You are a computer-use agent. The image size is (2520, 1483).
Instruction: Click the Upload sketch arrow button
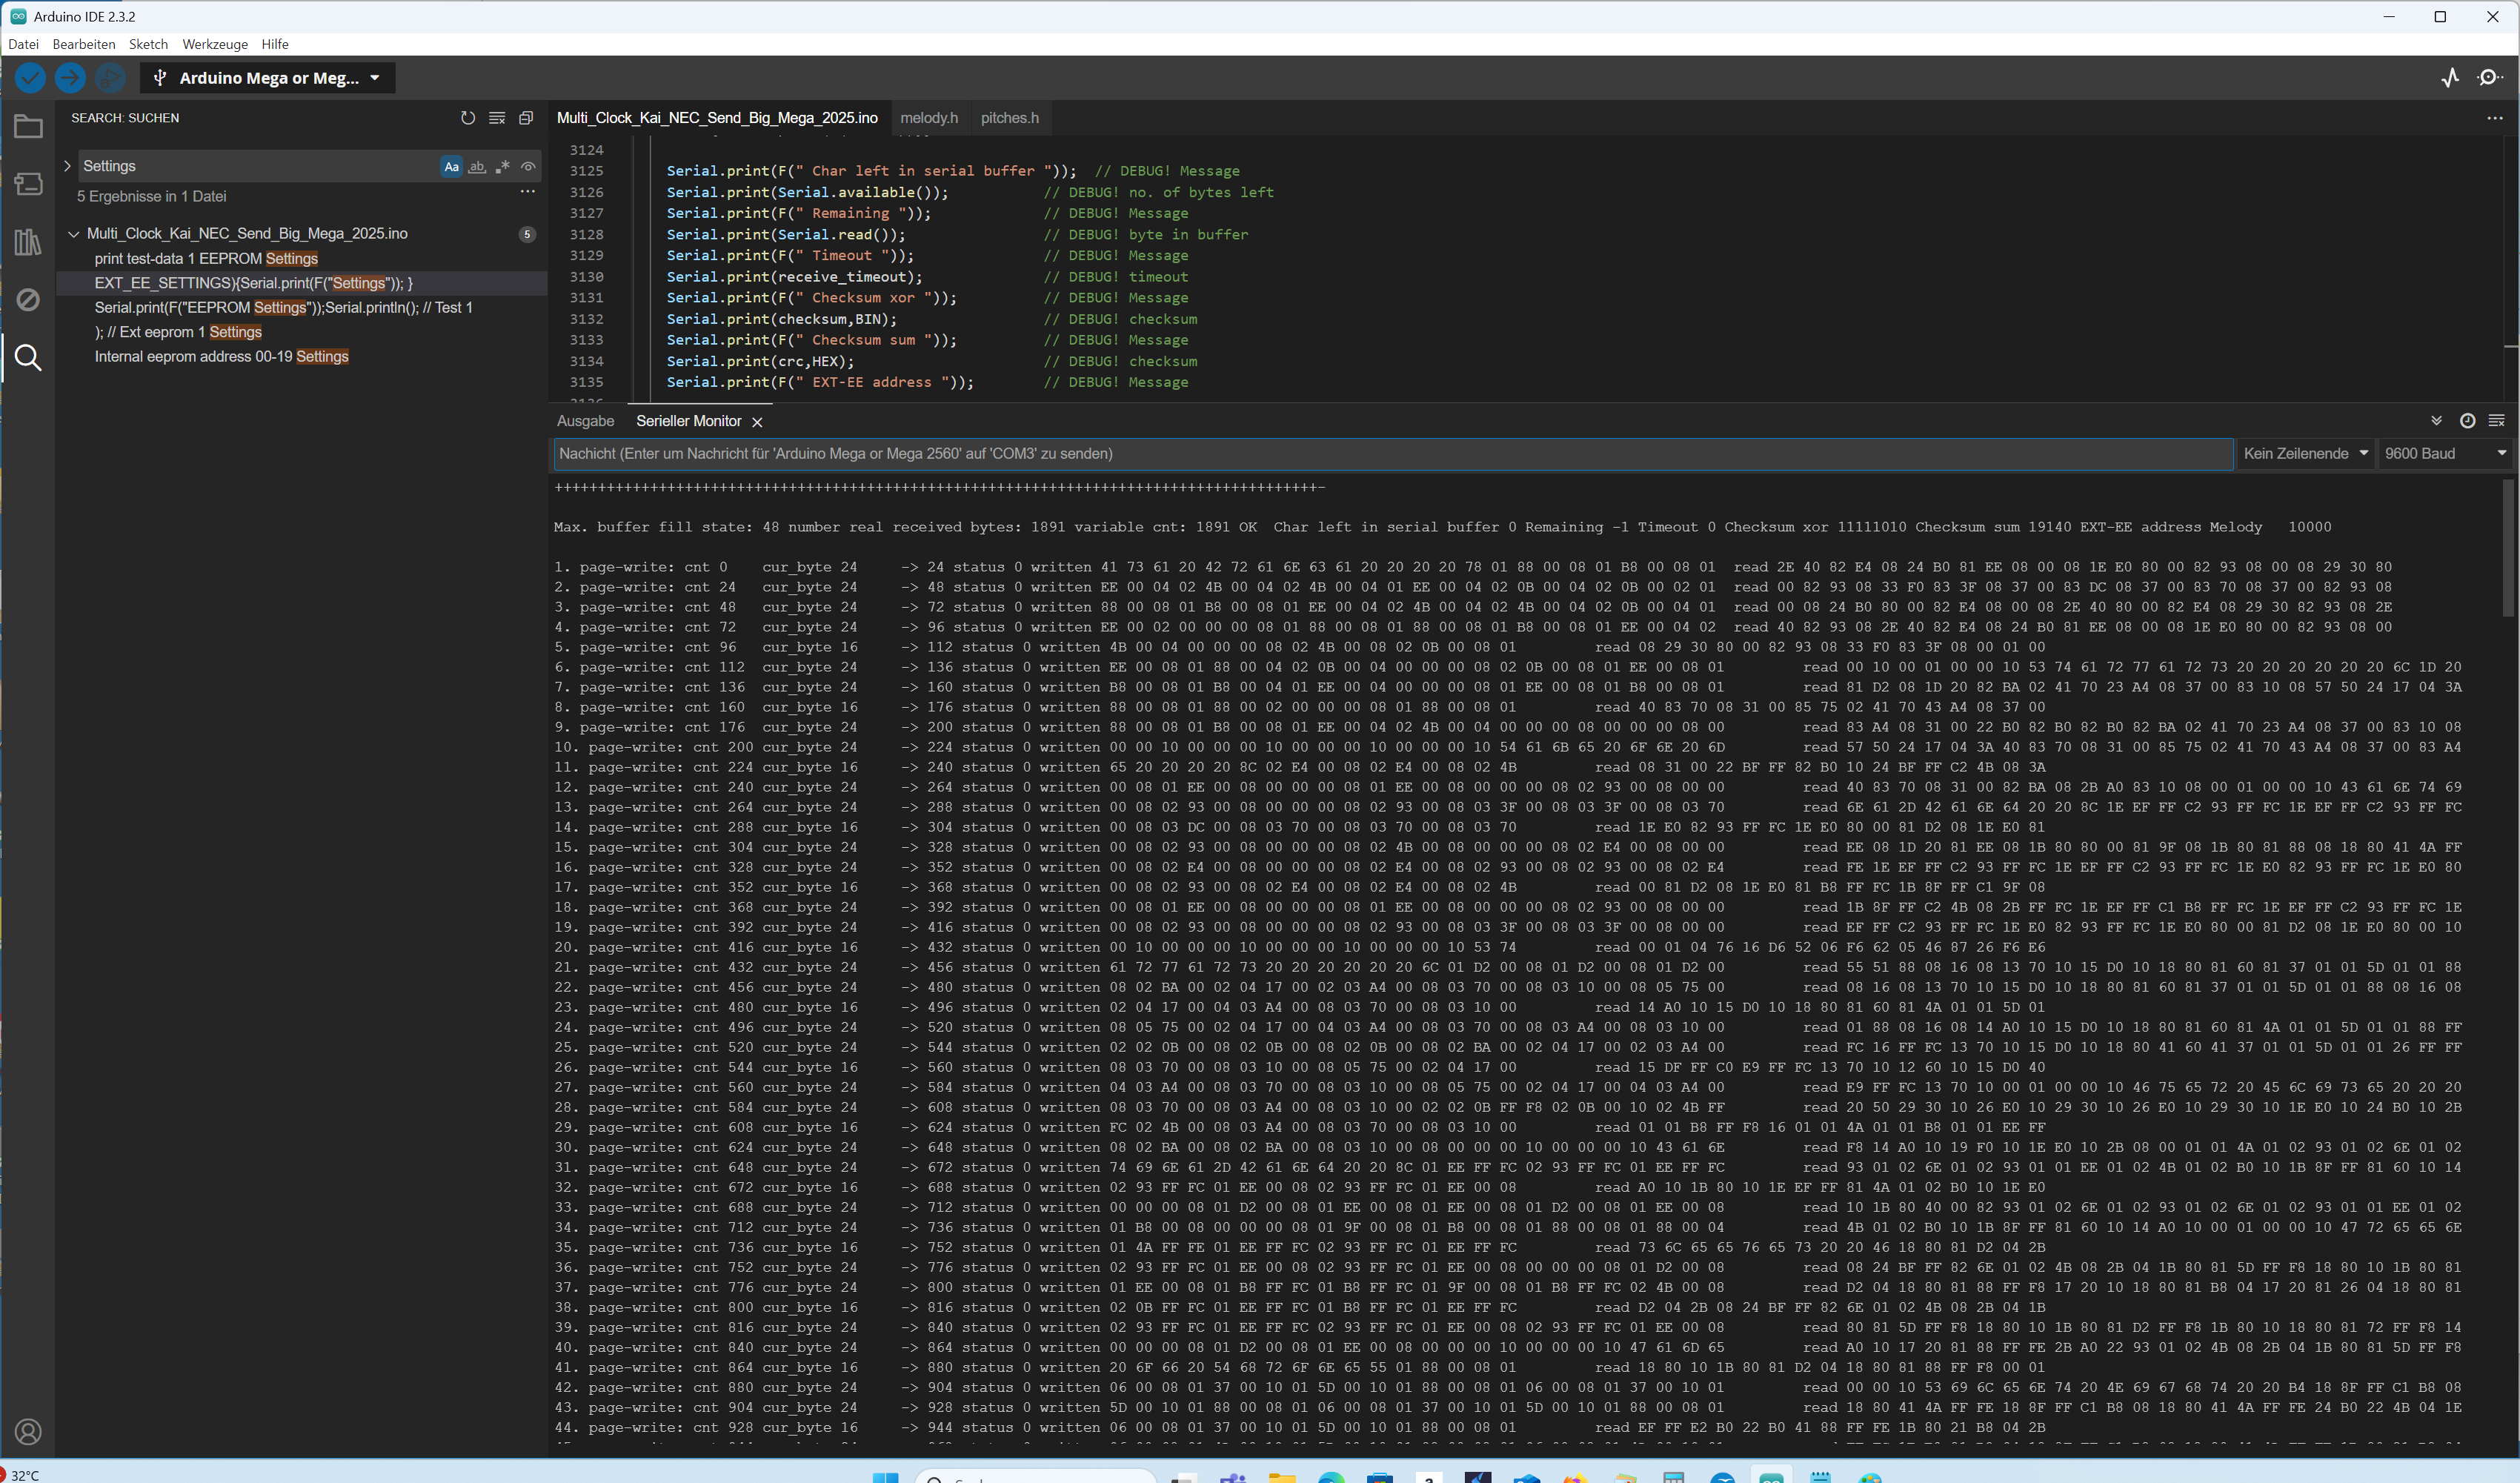pos(70,77)
